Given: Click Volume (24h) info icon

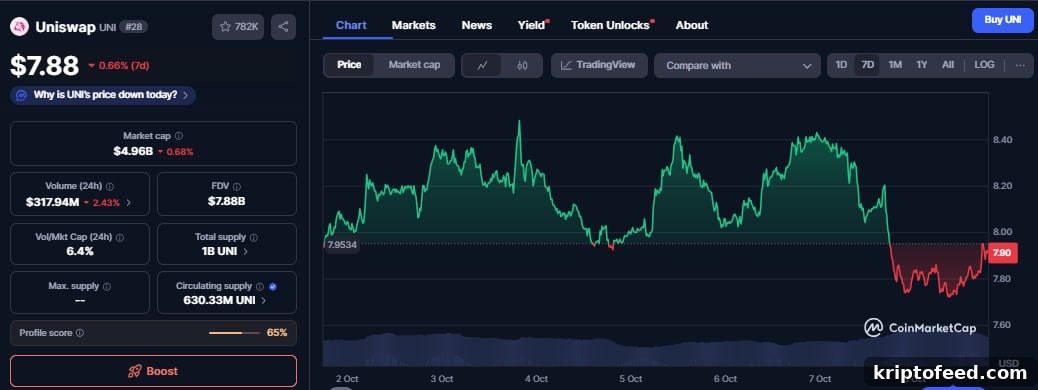Looking at the screenshot, I should [110, 187].
